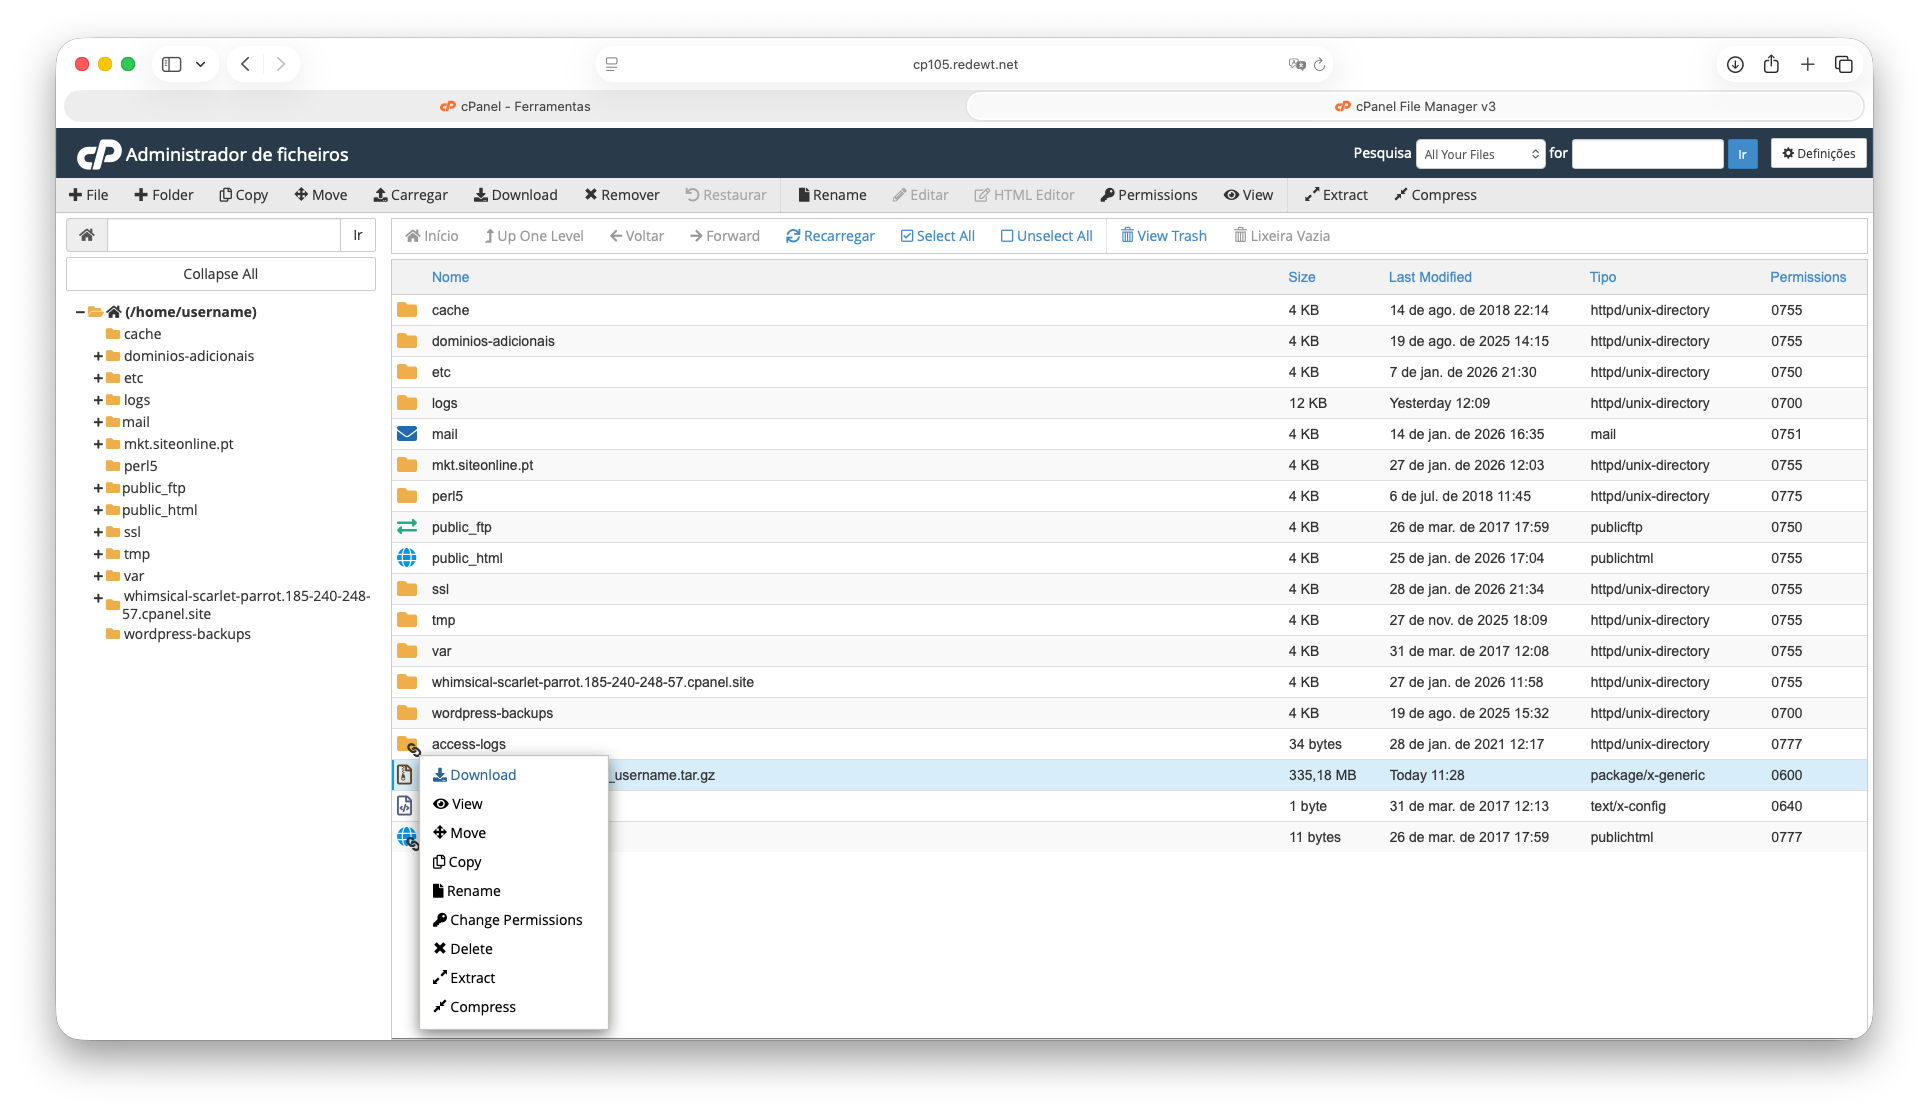Open Permissions from the toolbar
This screenshot has width=1929, height=1114.
[1148, 195]
